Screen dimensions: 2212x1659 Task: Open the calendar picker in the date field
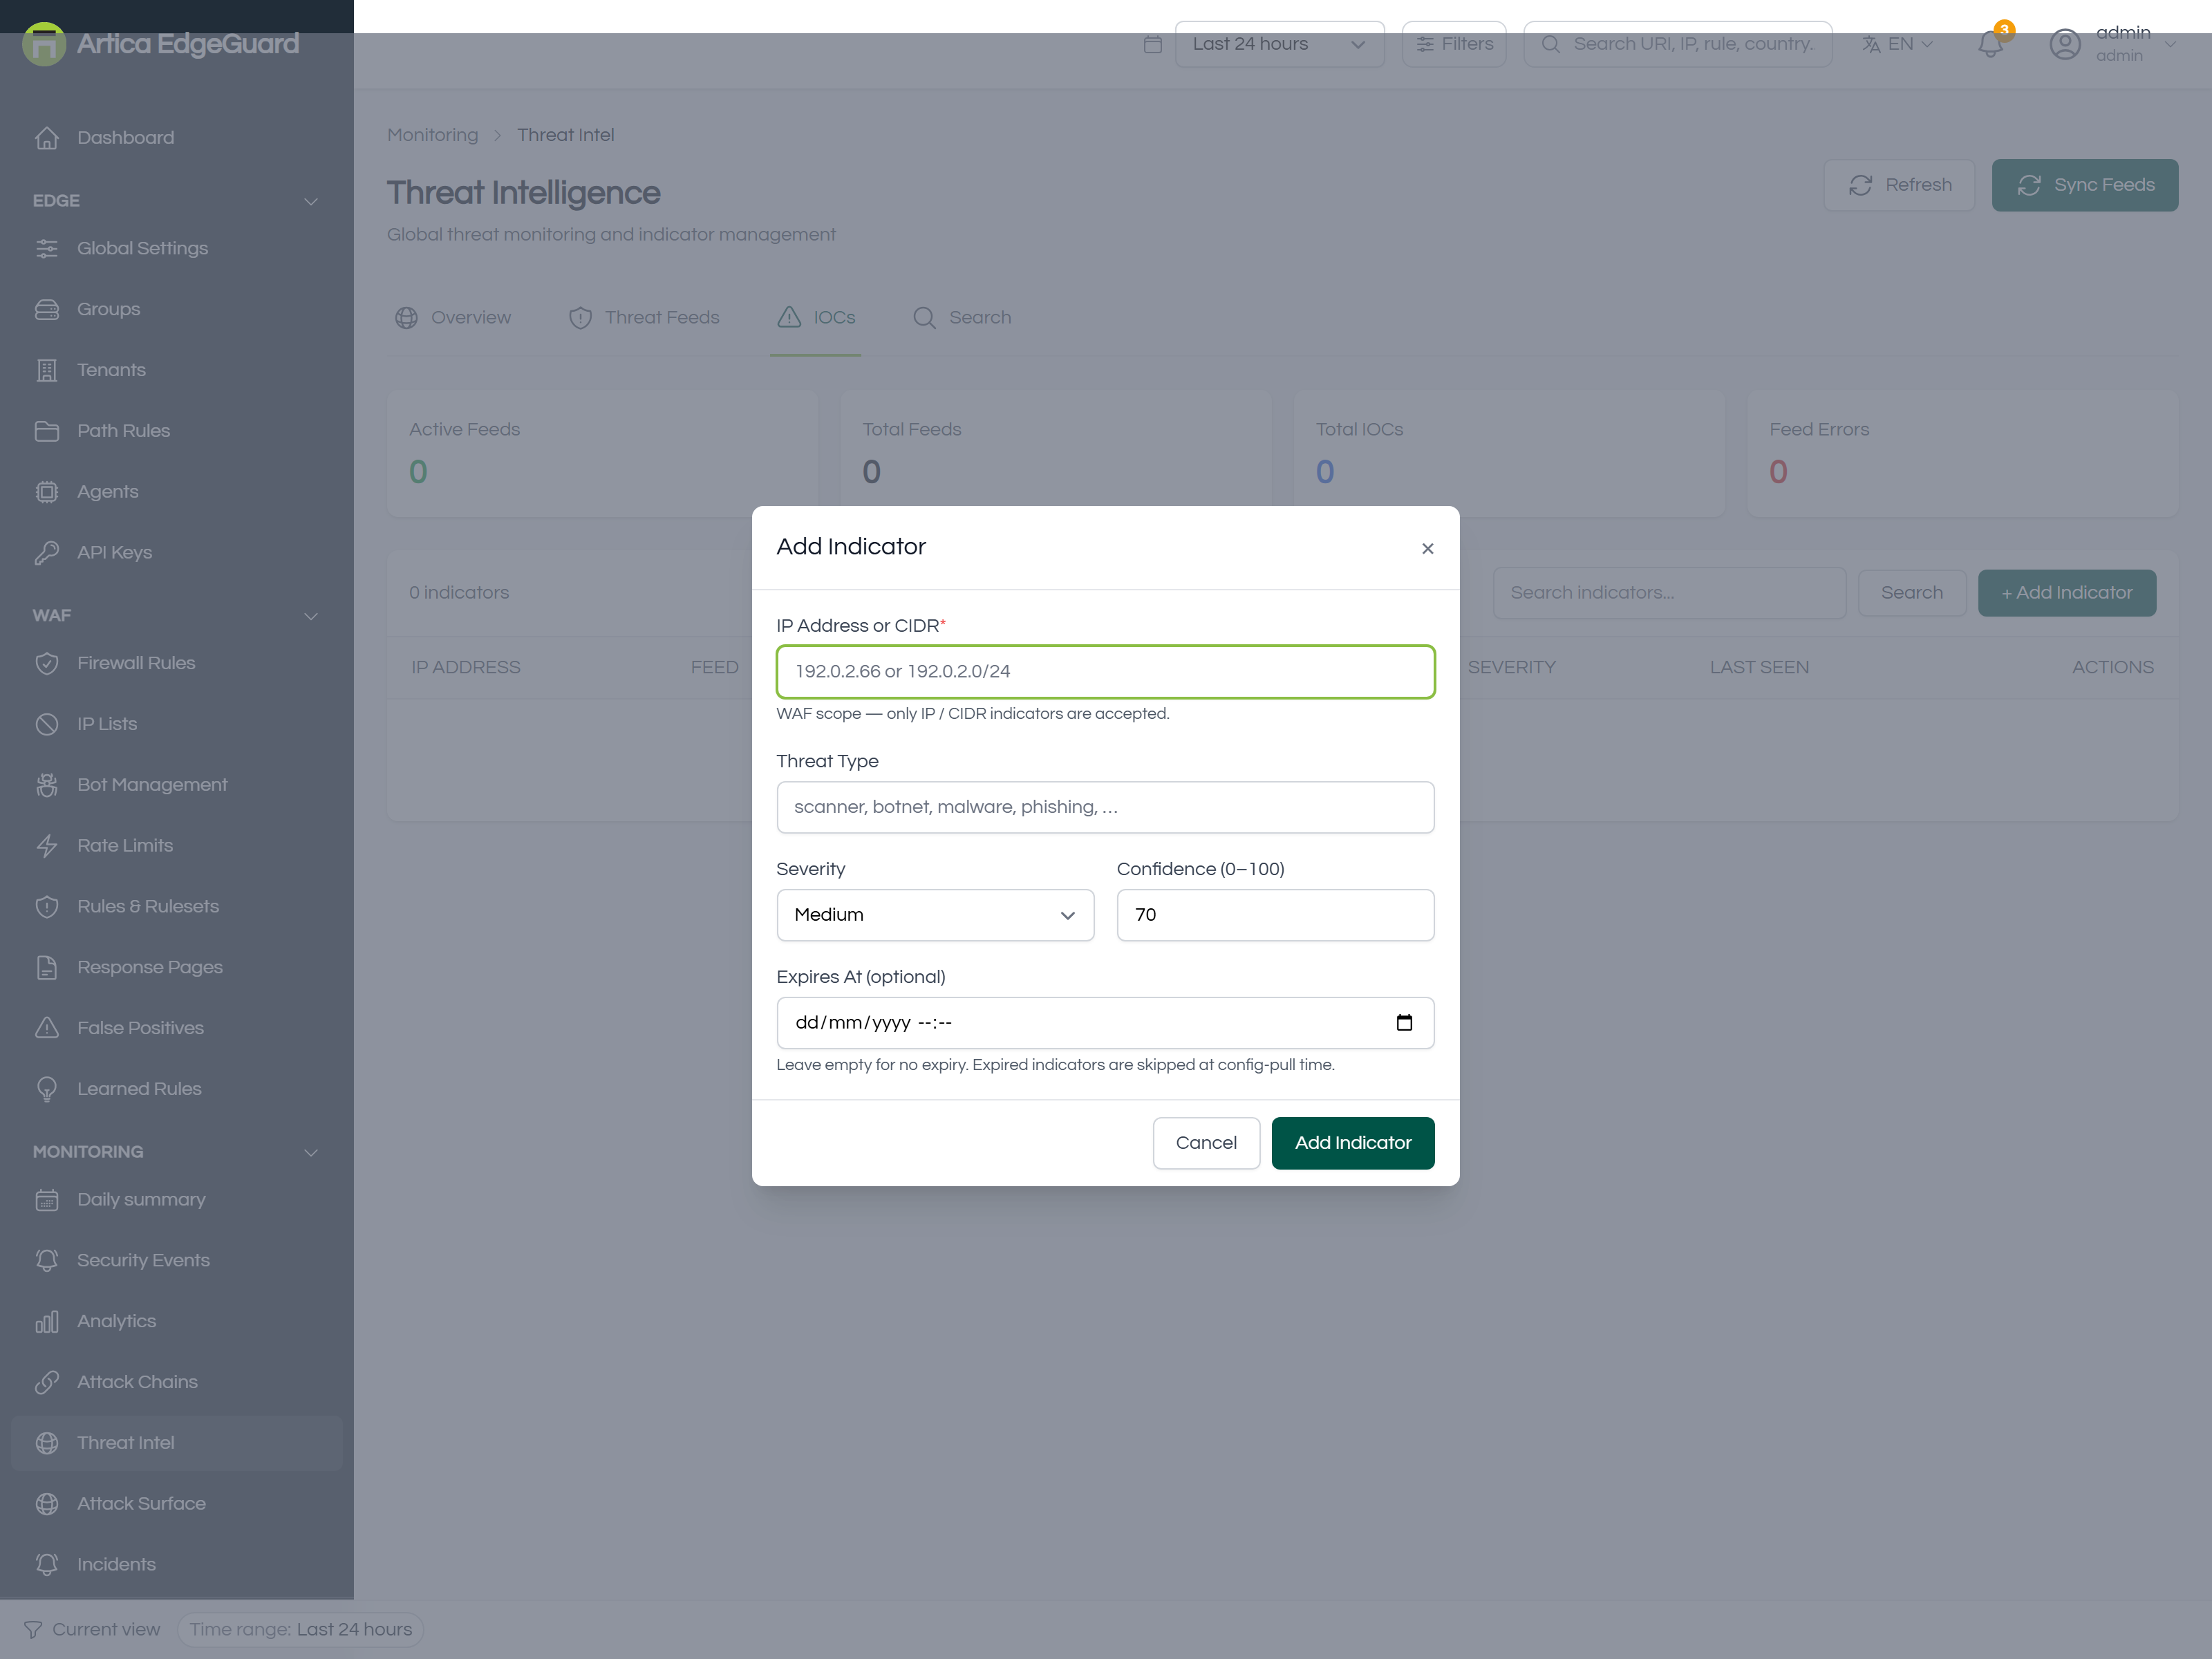tap(1404, 1022)
